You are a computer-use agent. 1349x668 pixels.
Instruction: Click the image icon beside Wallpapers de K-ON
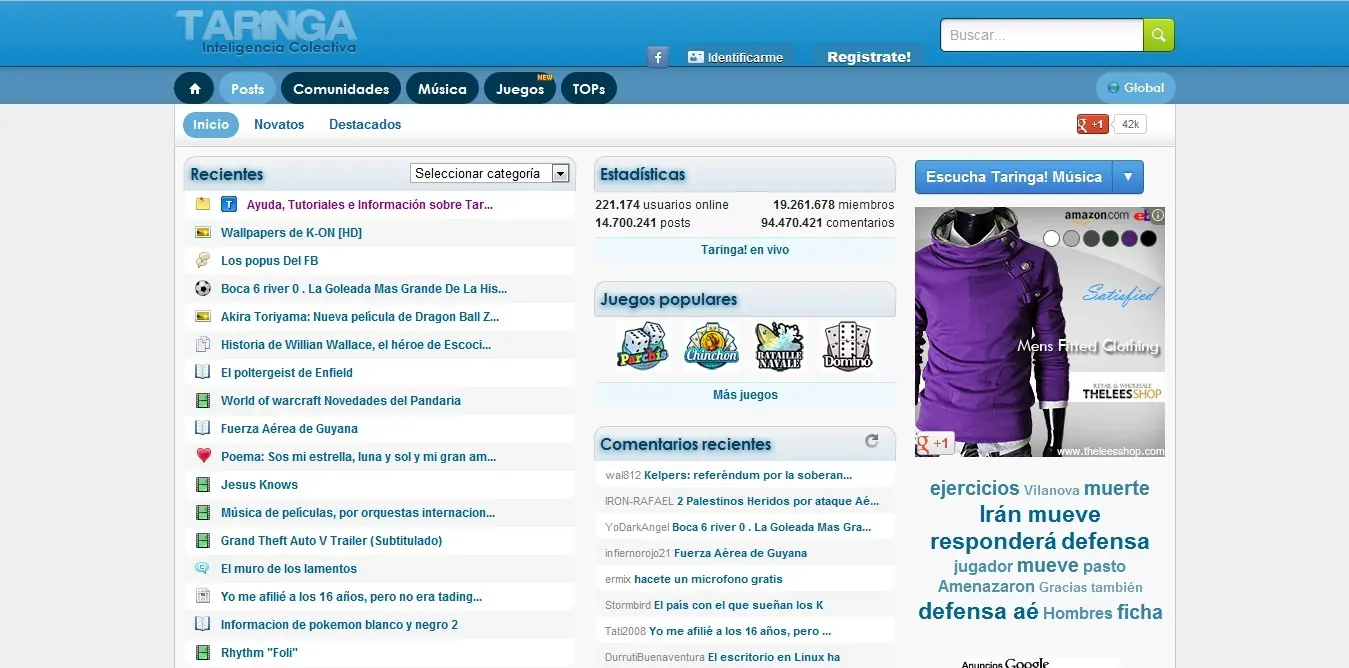coord(203,232)
